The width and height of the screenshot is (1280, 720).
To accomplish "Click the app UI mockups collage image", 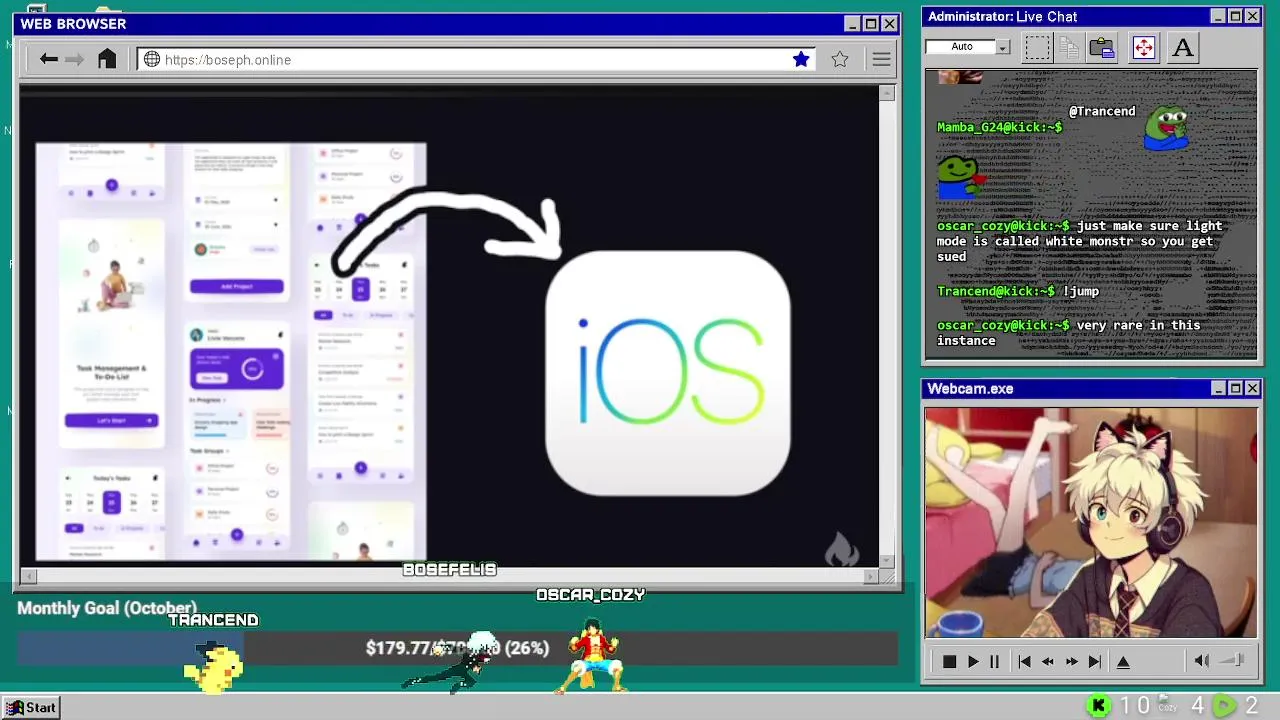I will 231,351.
